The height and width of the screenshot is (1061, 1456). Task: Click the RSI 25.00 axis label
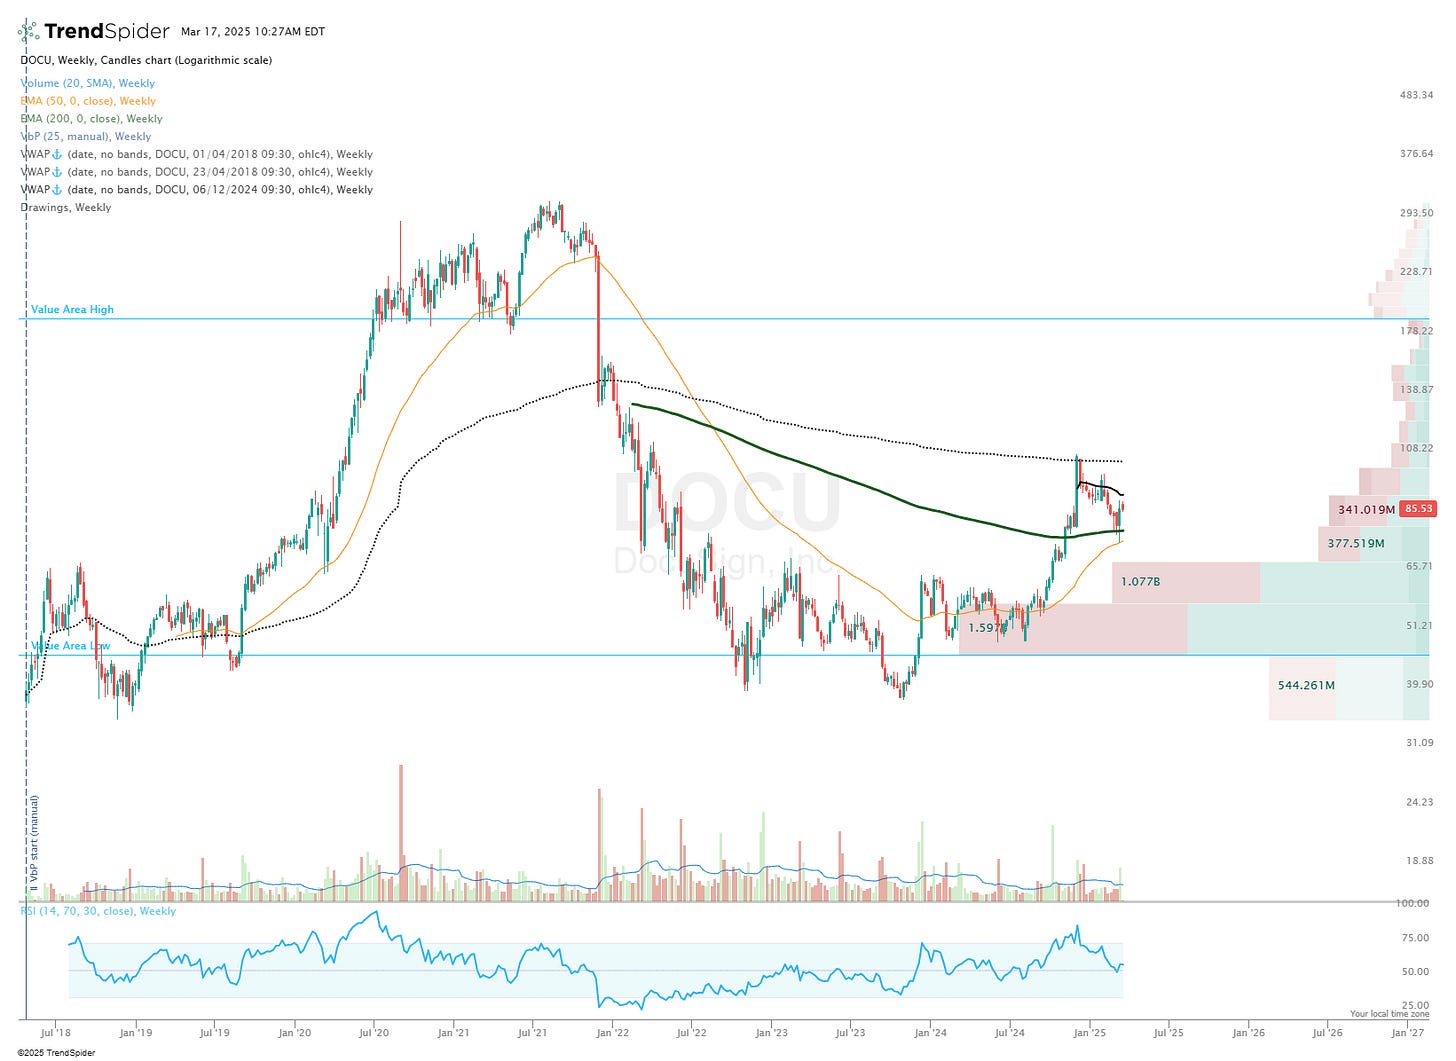coord(1416,1005)
